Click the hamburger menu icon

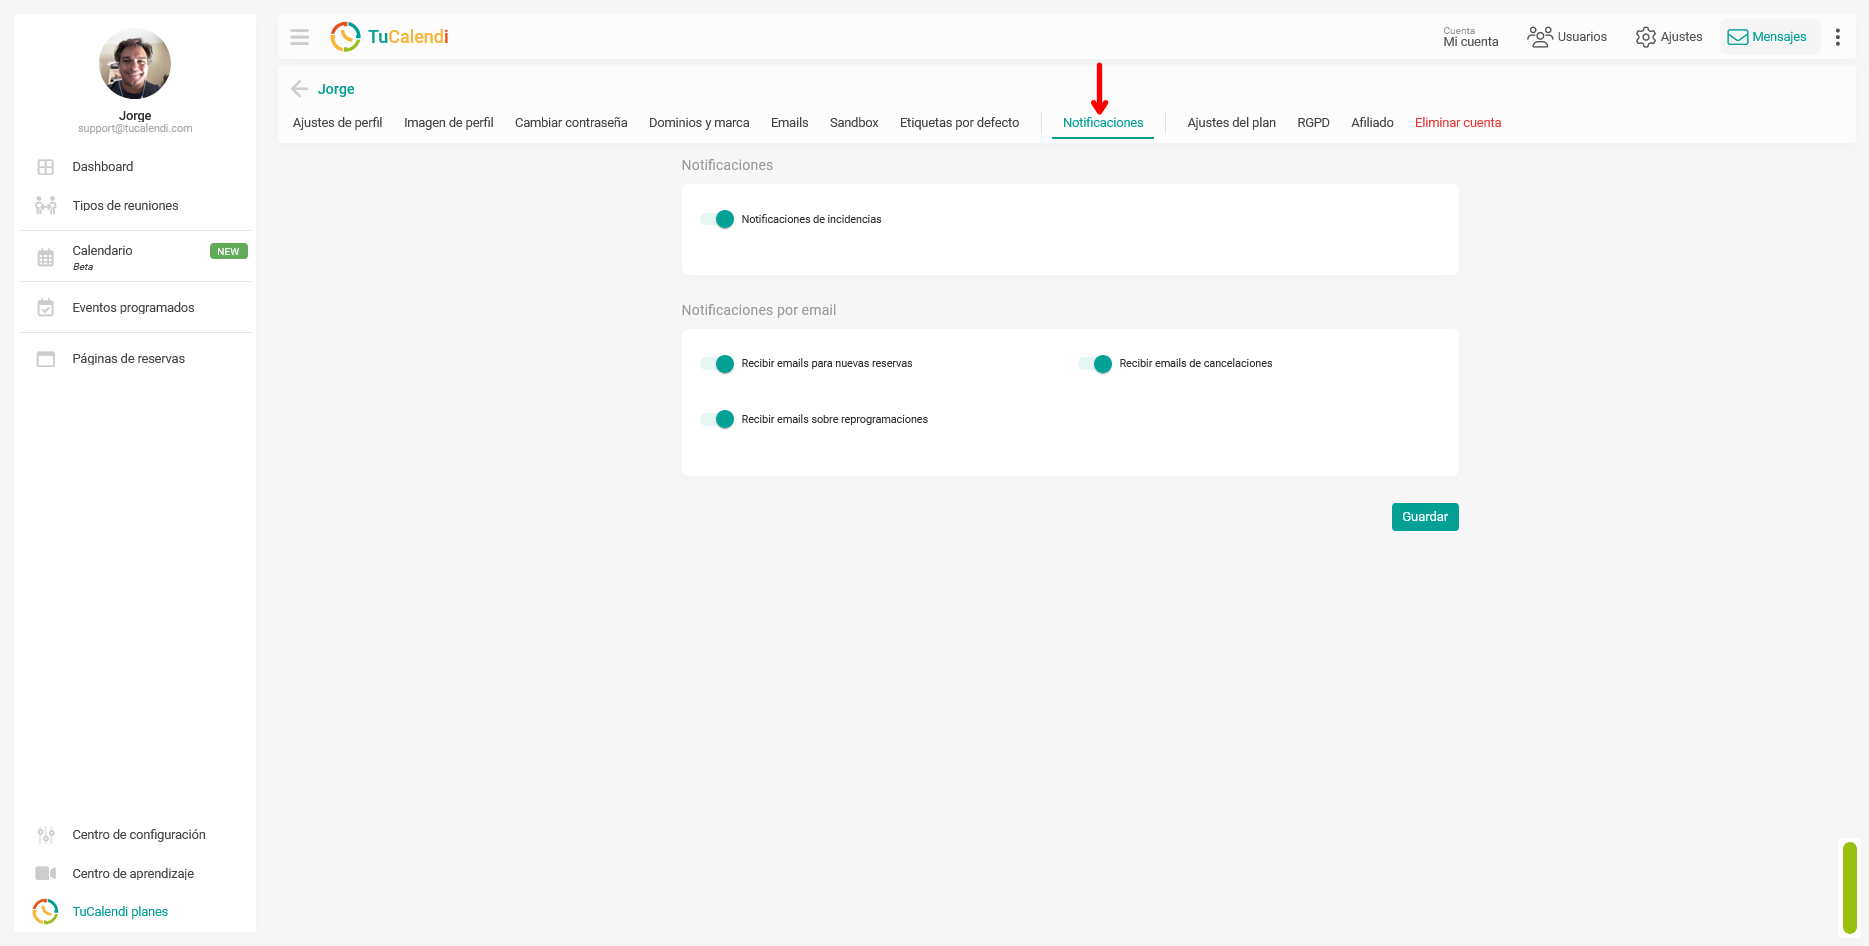point(299,37)
